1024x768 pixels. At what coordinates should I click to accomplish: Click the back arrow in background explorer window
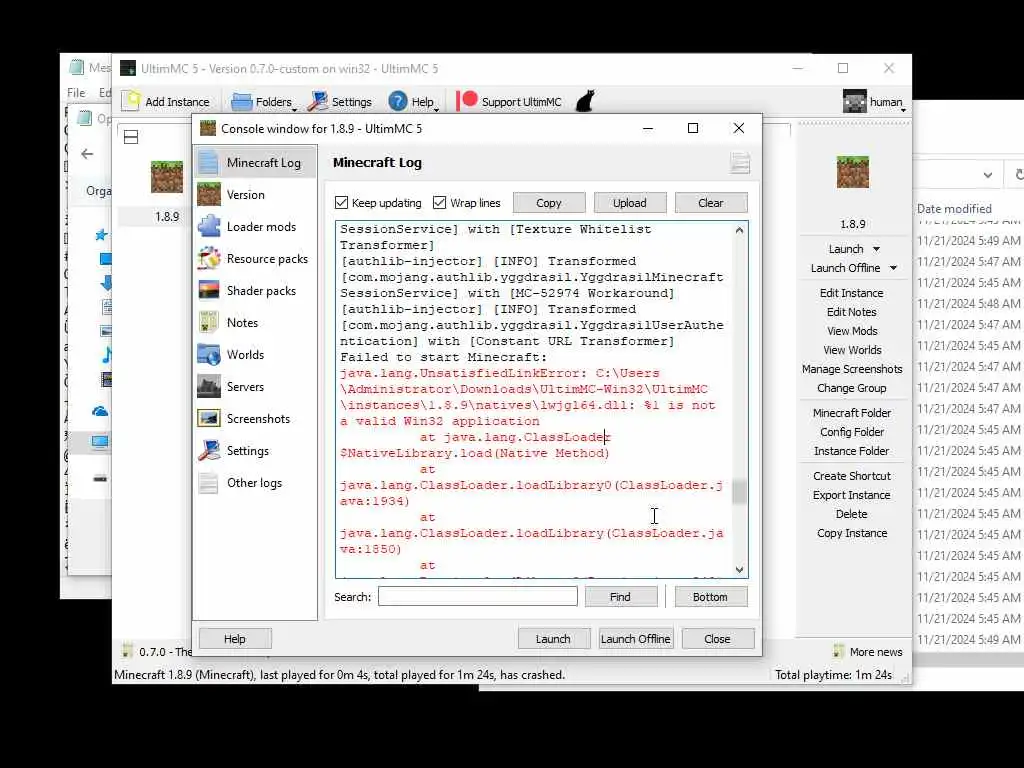click(x=87, y=153)
